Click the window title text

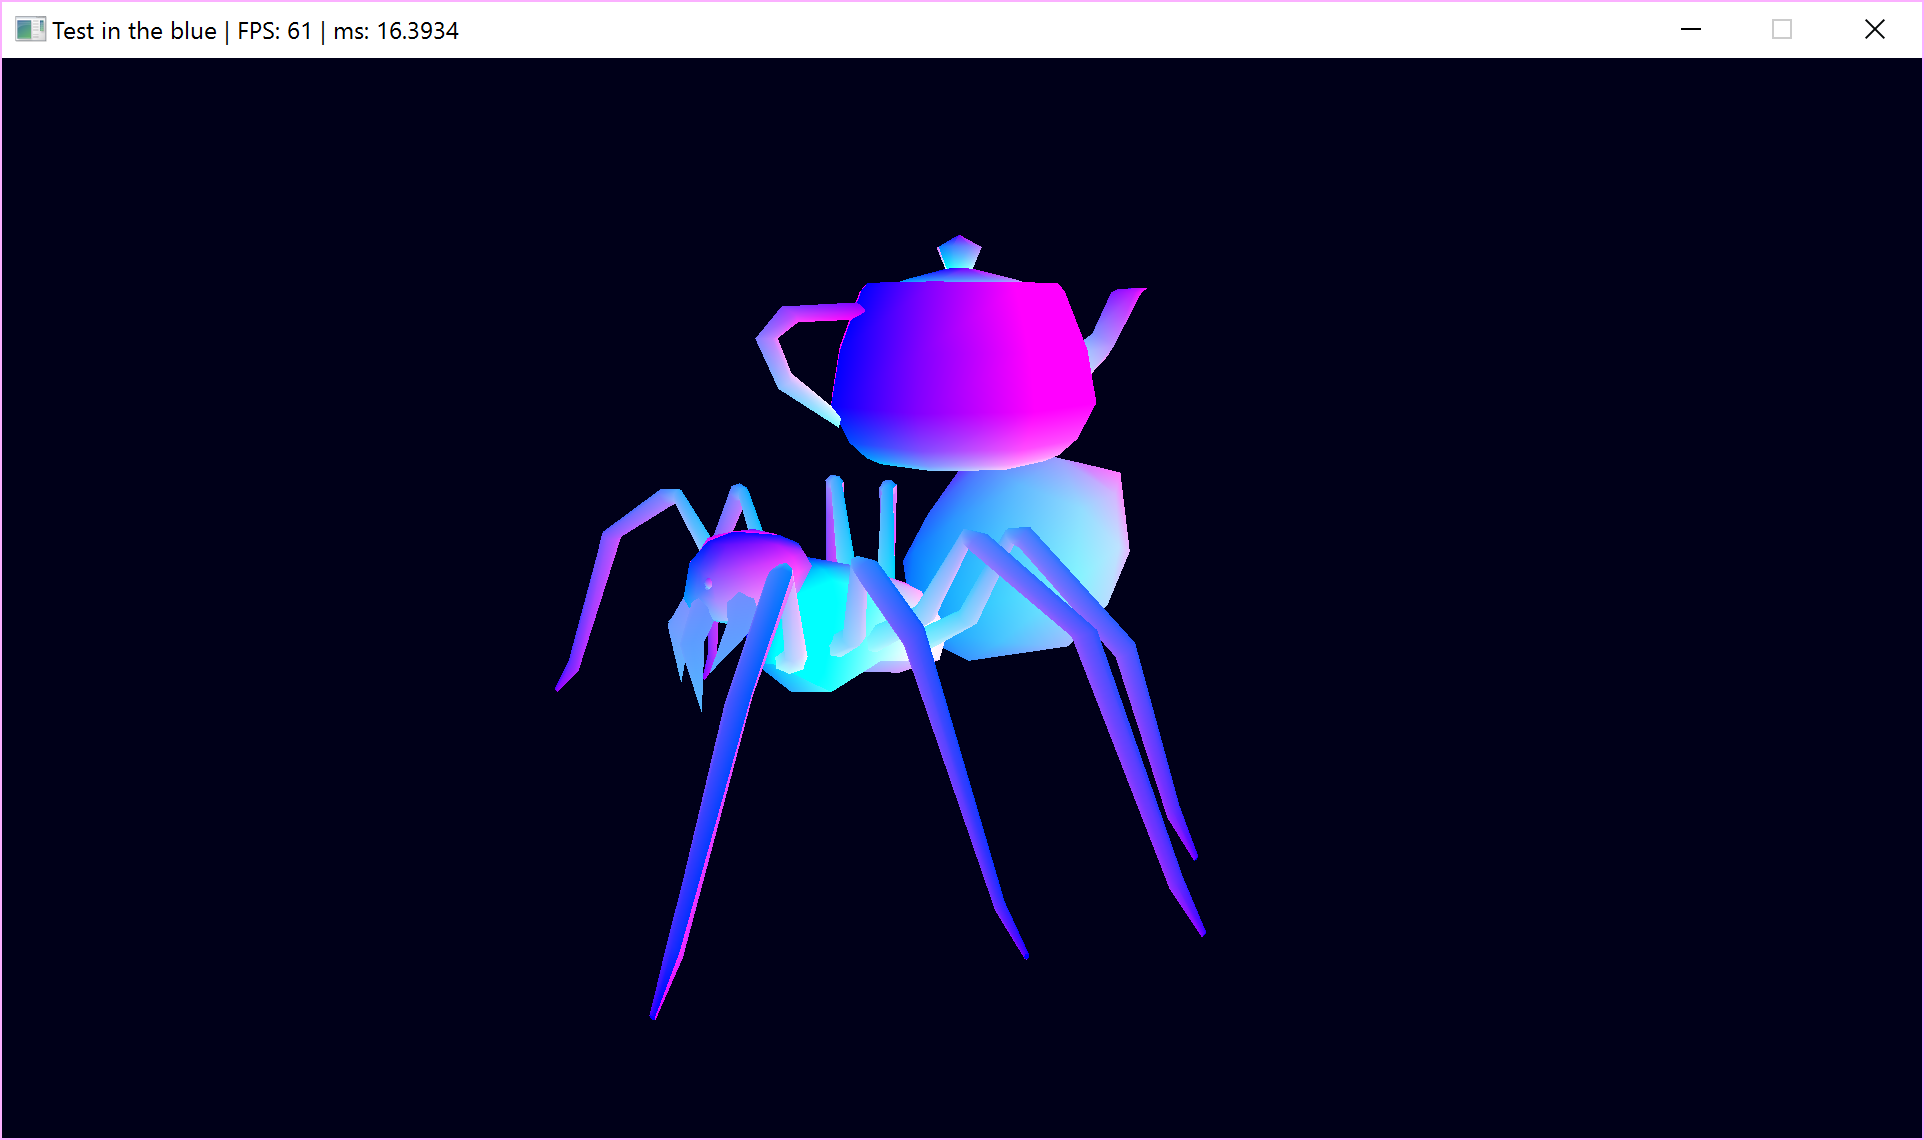[x=134, y=31]
